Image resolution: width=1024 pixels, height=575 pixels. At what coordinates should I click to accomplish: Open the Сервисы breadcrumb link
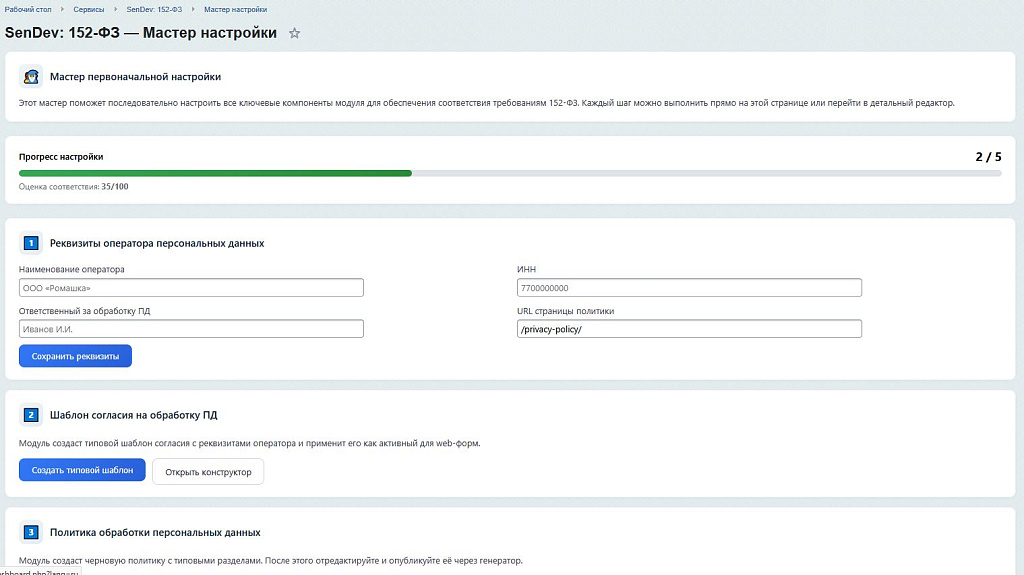pos(88,9)
